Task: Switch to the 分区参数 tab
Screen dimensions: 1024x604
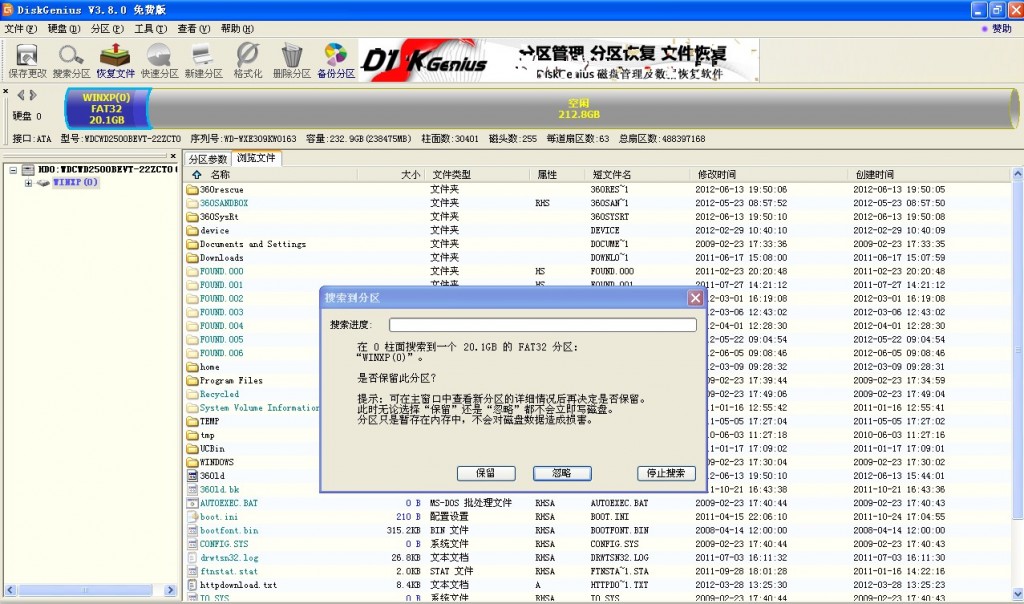Action: tap(207, 157)
